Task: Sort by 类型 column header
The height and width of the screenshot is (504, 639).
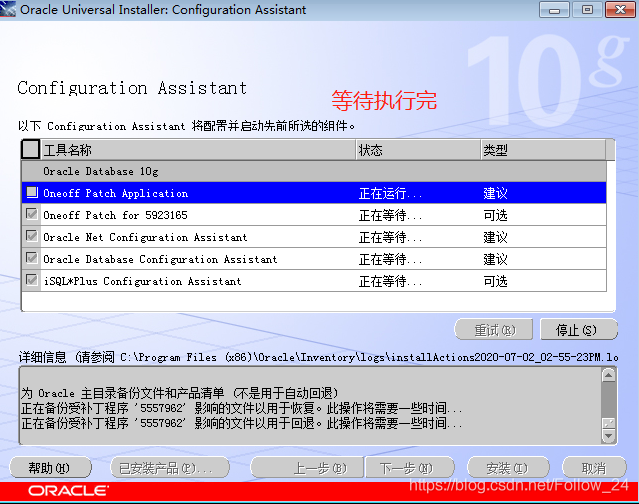Action: click(543, 150)
